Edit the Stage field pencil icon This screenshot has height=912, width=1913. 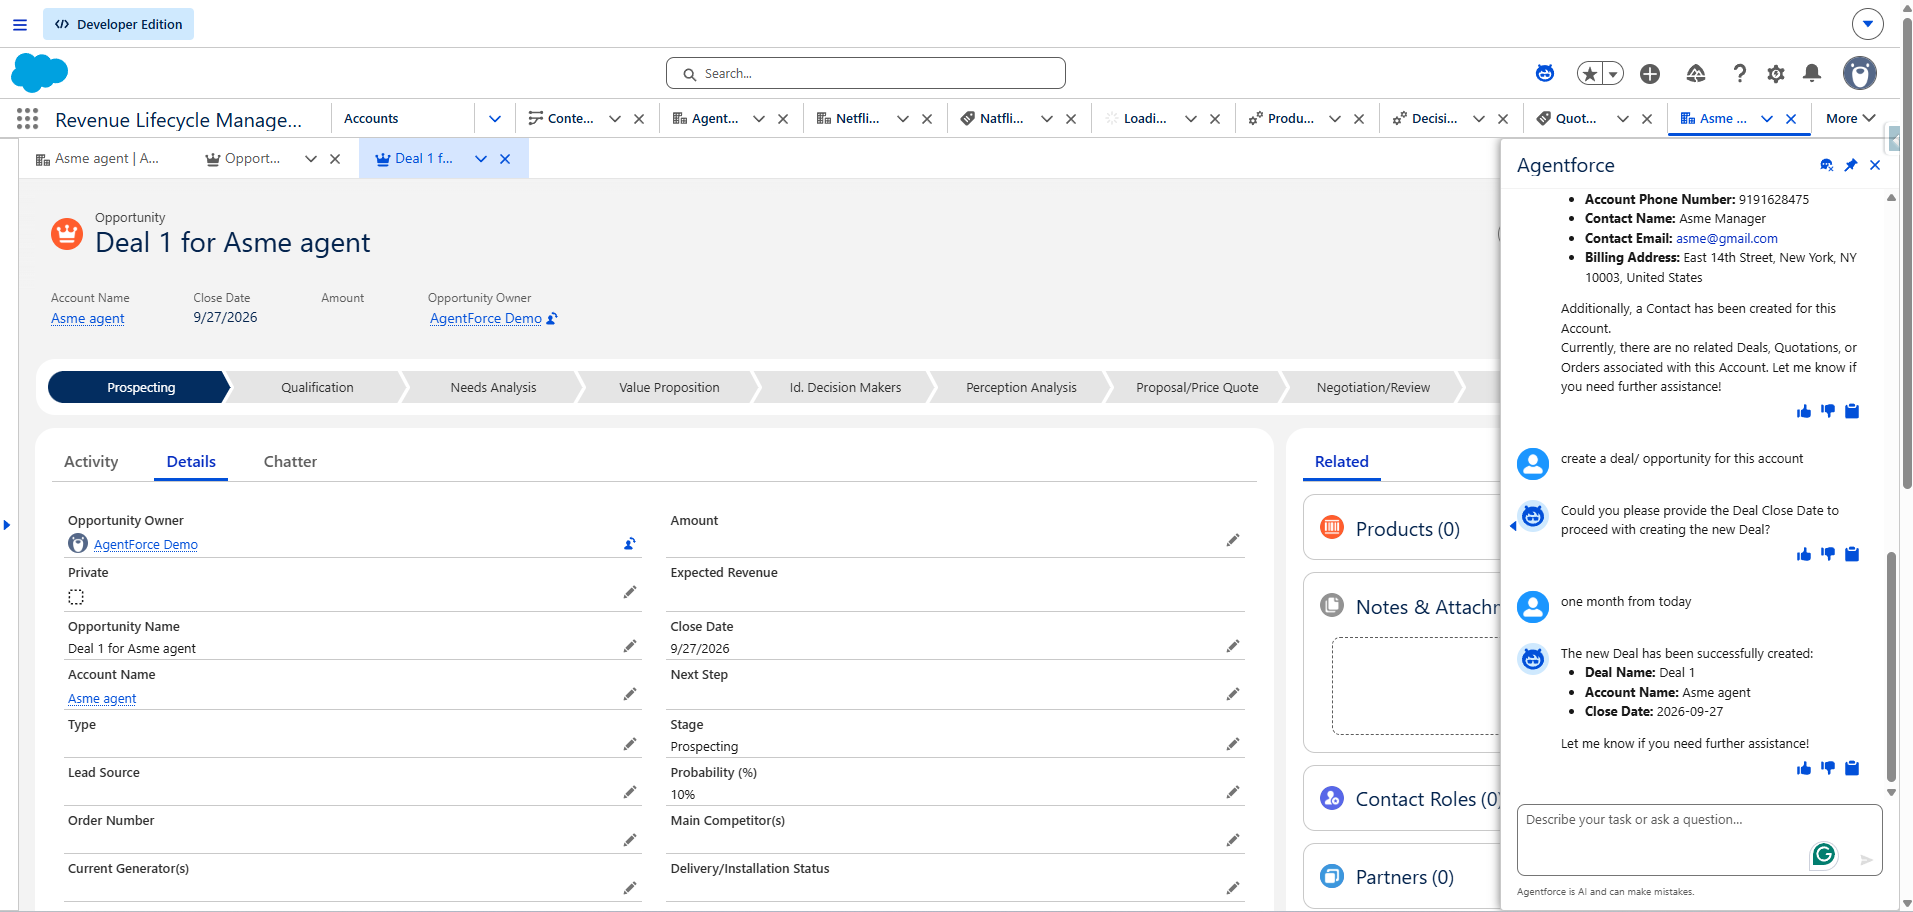click(1233, 744)
